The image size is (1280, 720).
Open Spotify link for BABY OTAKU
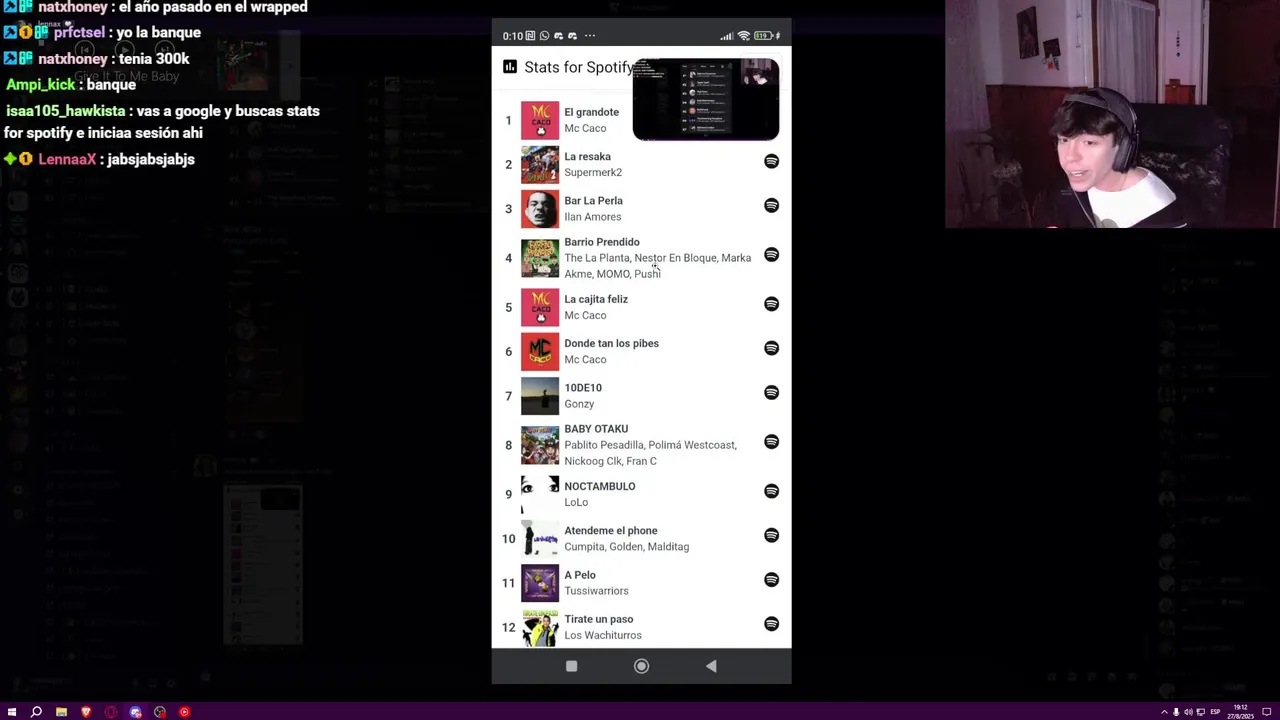click(771, 442)
